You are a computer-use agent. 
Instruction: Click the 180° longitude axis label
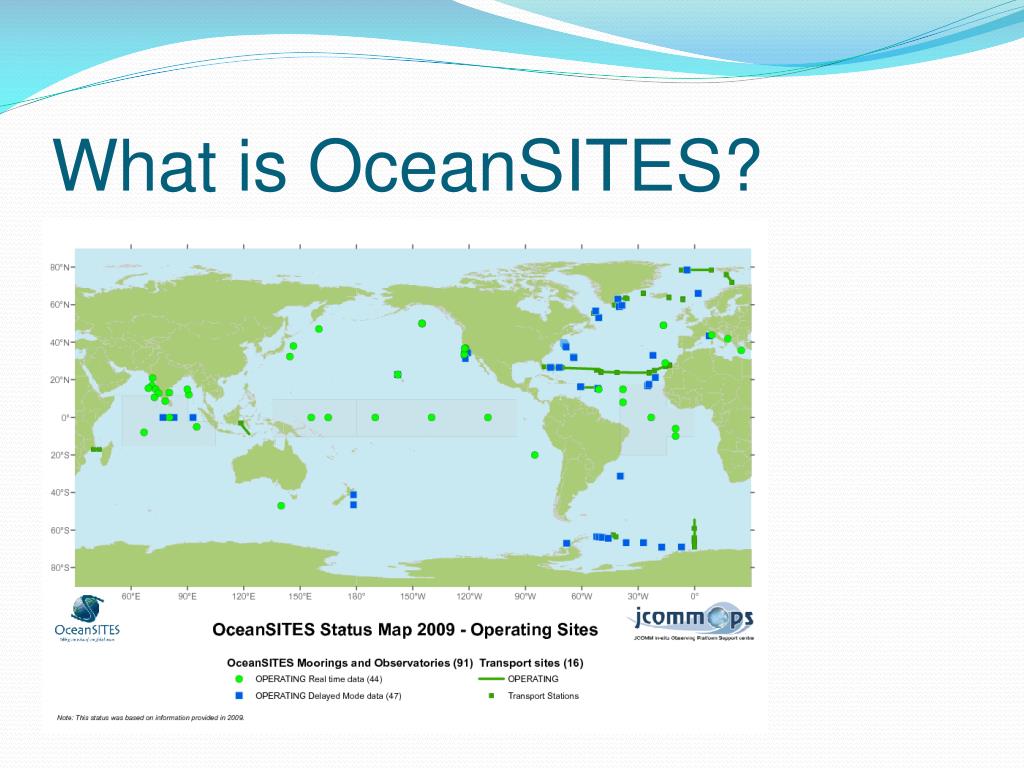(356, 596)
